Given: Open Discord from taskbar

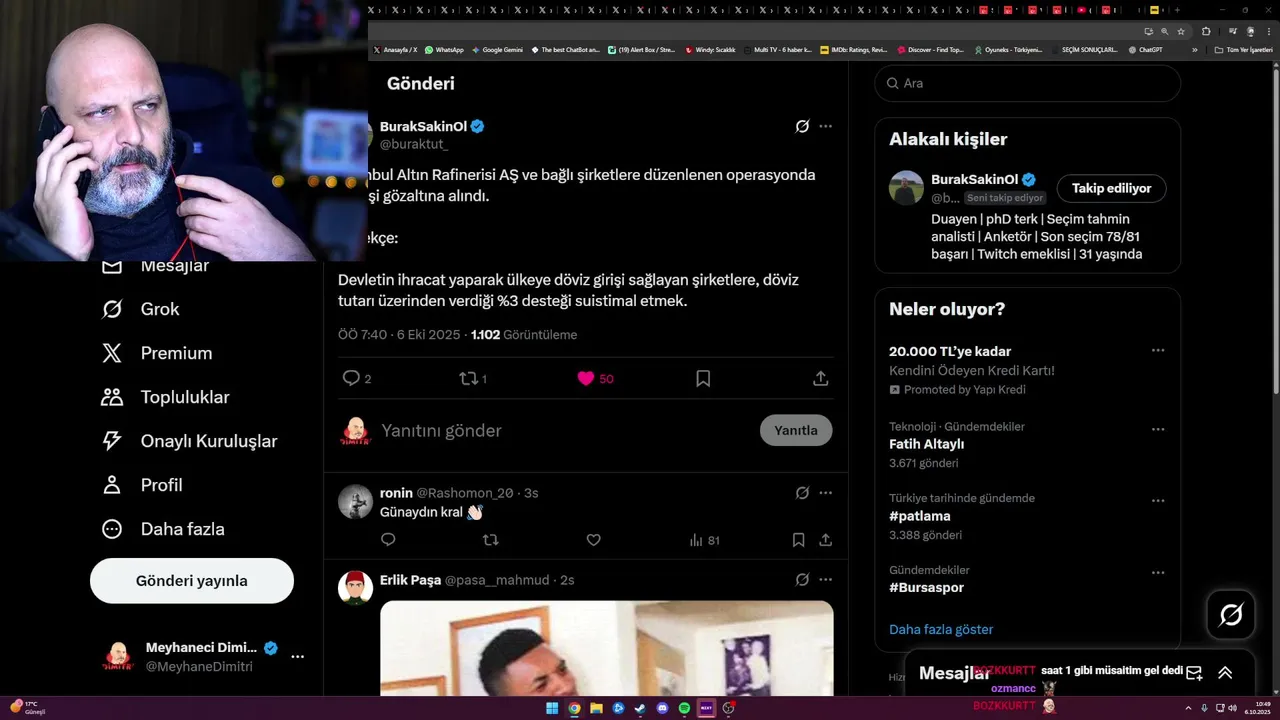Looking at the screenshot, I should (x=662, y=708).
